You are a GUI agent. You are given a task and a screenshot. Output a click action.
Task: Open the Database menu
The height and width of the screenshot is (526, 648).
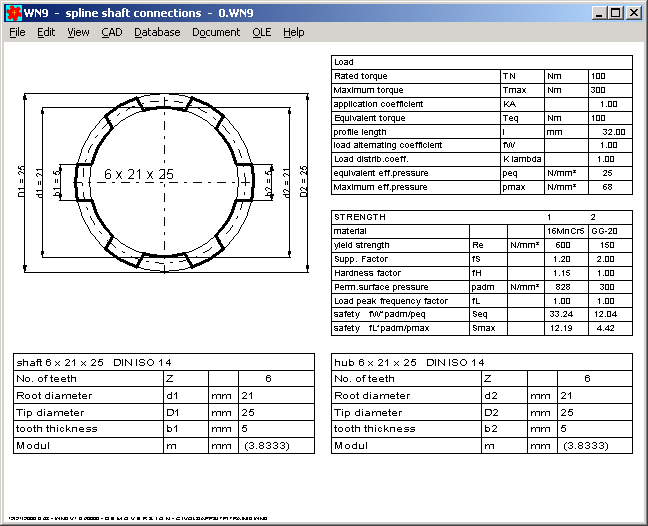tap(157, 32)
